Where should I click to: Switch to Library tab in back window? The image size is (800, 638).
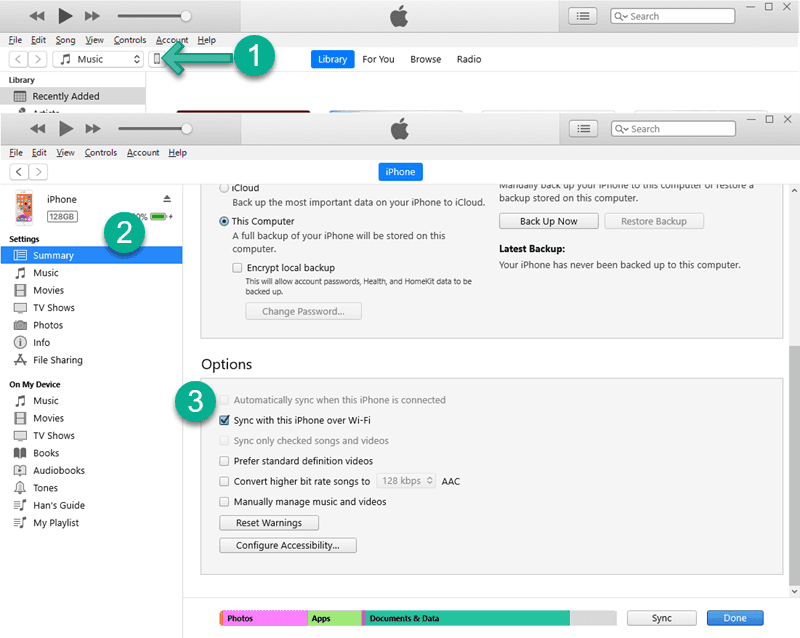333,59
